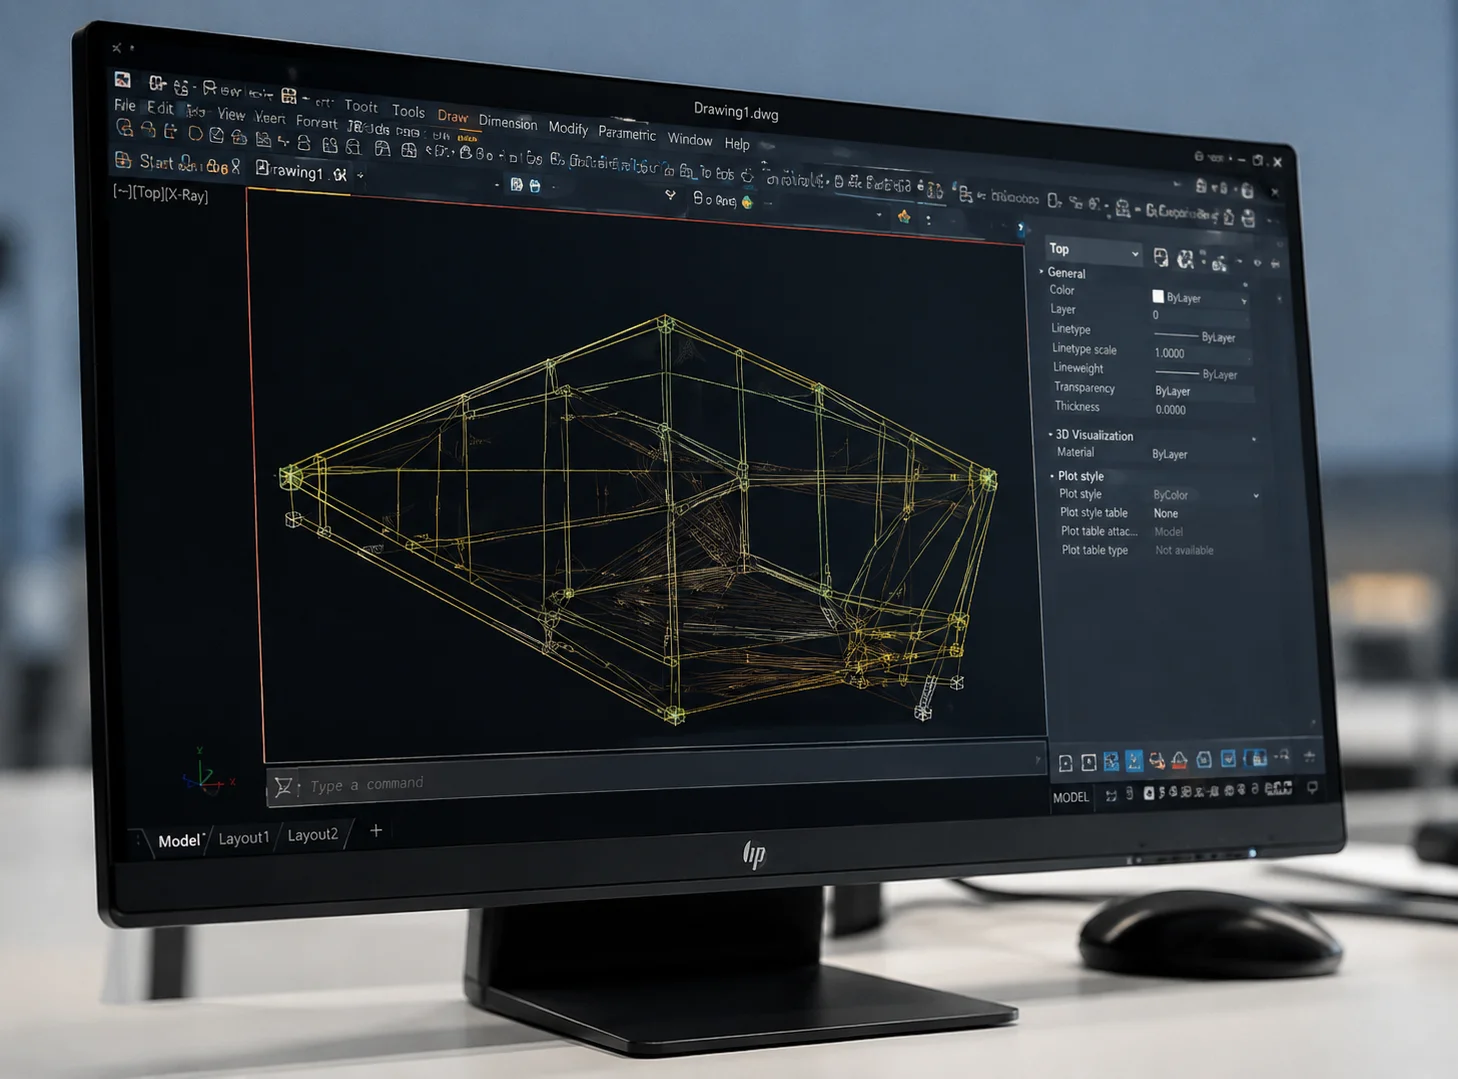Image resolution: width=1458 pixels, height=1079 pixels.
Task: Click the [Top] viewport view control
Action: [x=148, y=192]
